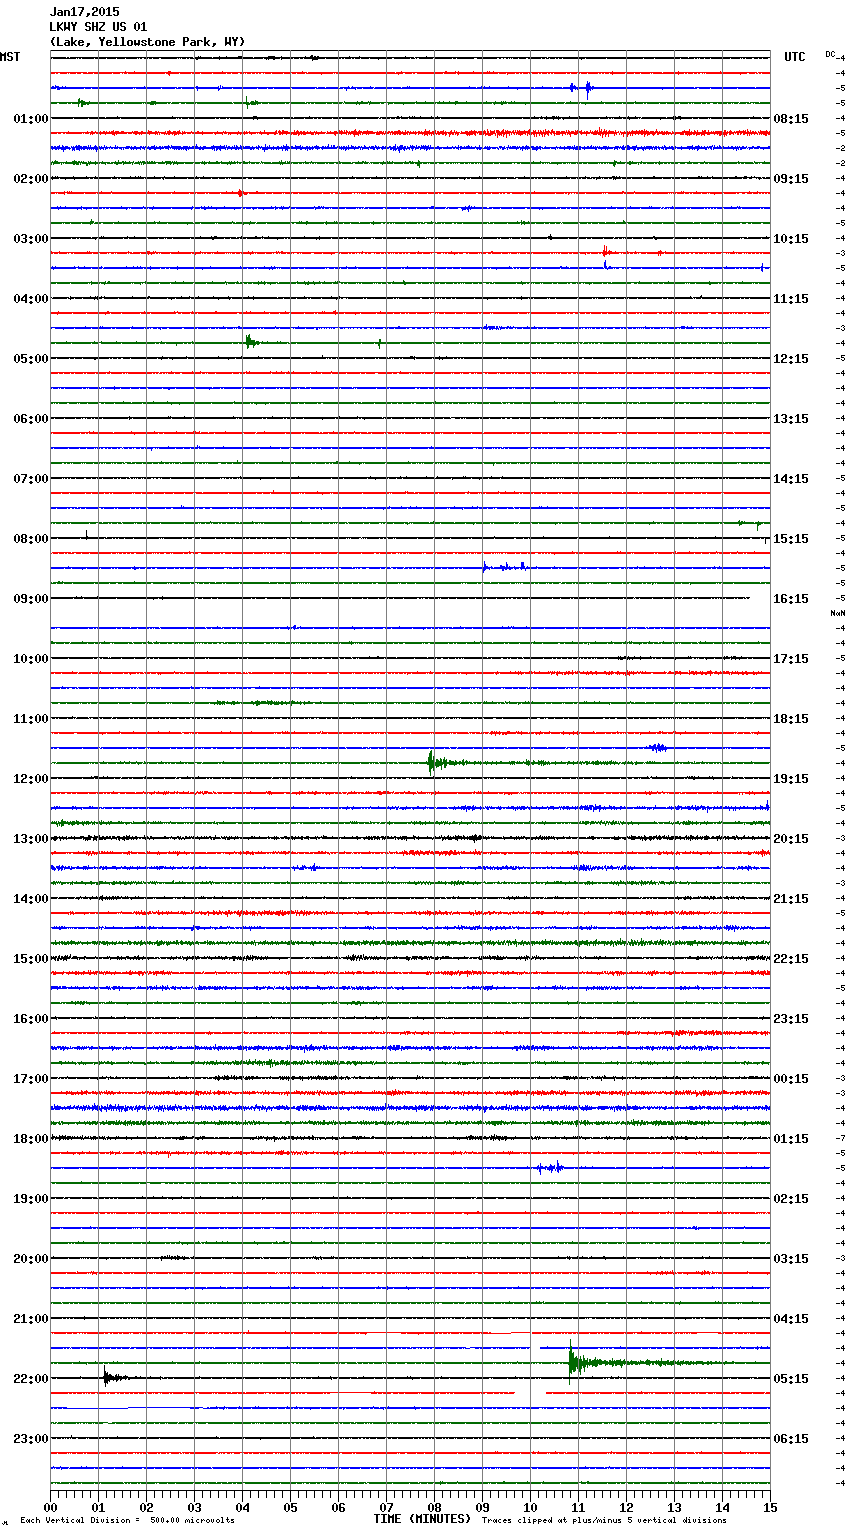Select the station code LKWY SHZ US 01
This screenshot has height=1534, width=850.
(x=98, y=27)
